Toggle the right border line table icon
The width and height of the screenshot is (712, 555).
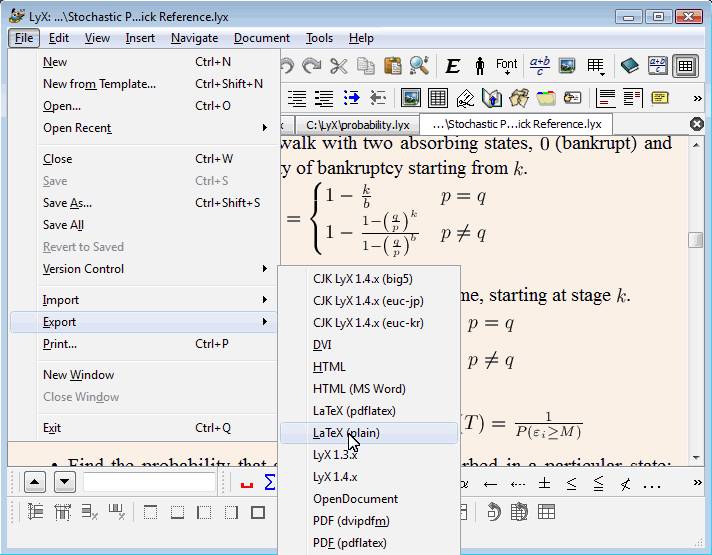[231, 512]
